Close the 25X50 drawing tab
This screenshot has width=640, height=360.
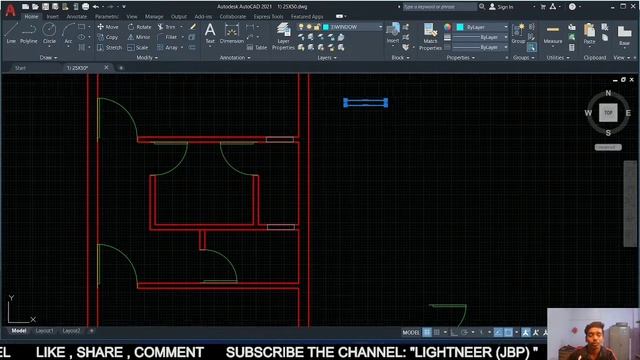(x=107, y=67)
